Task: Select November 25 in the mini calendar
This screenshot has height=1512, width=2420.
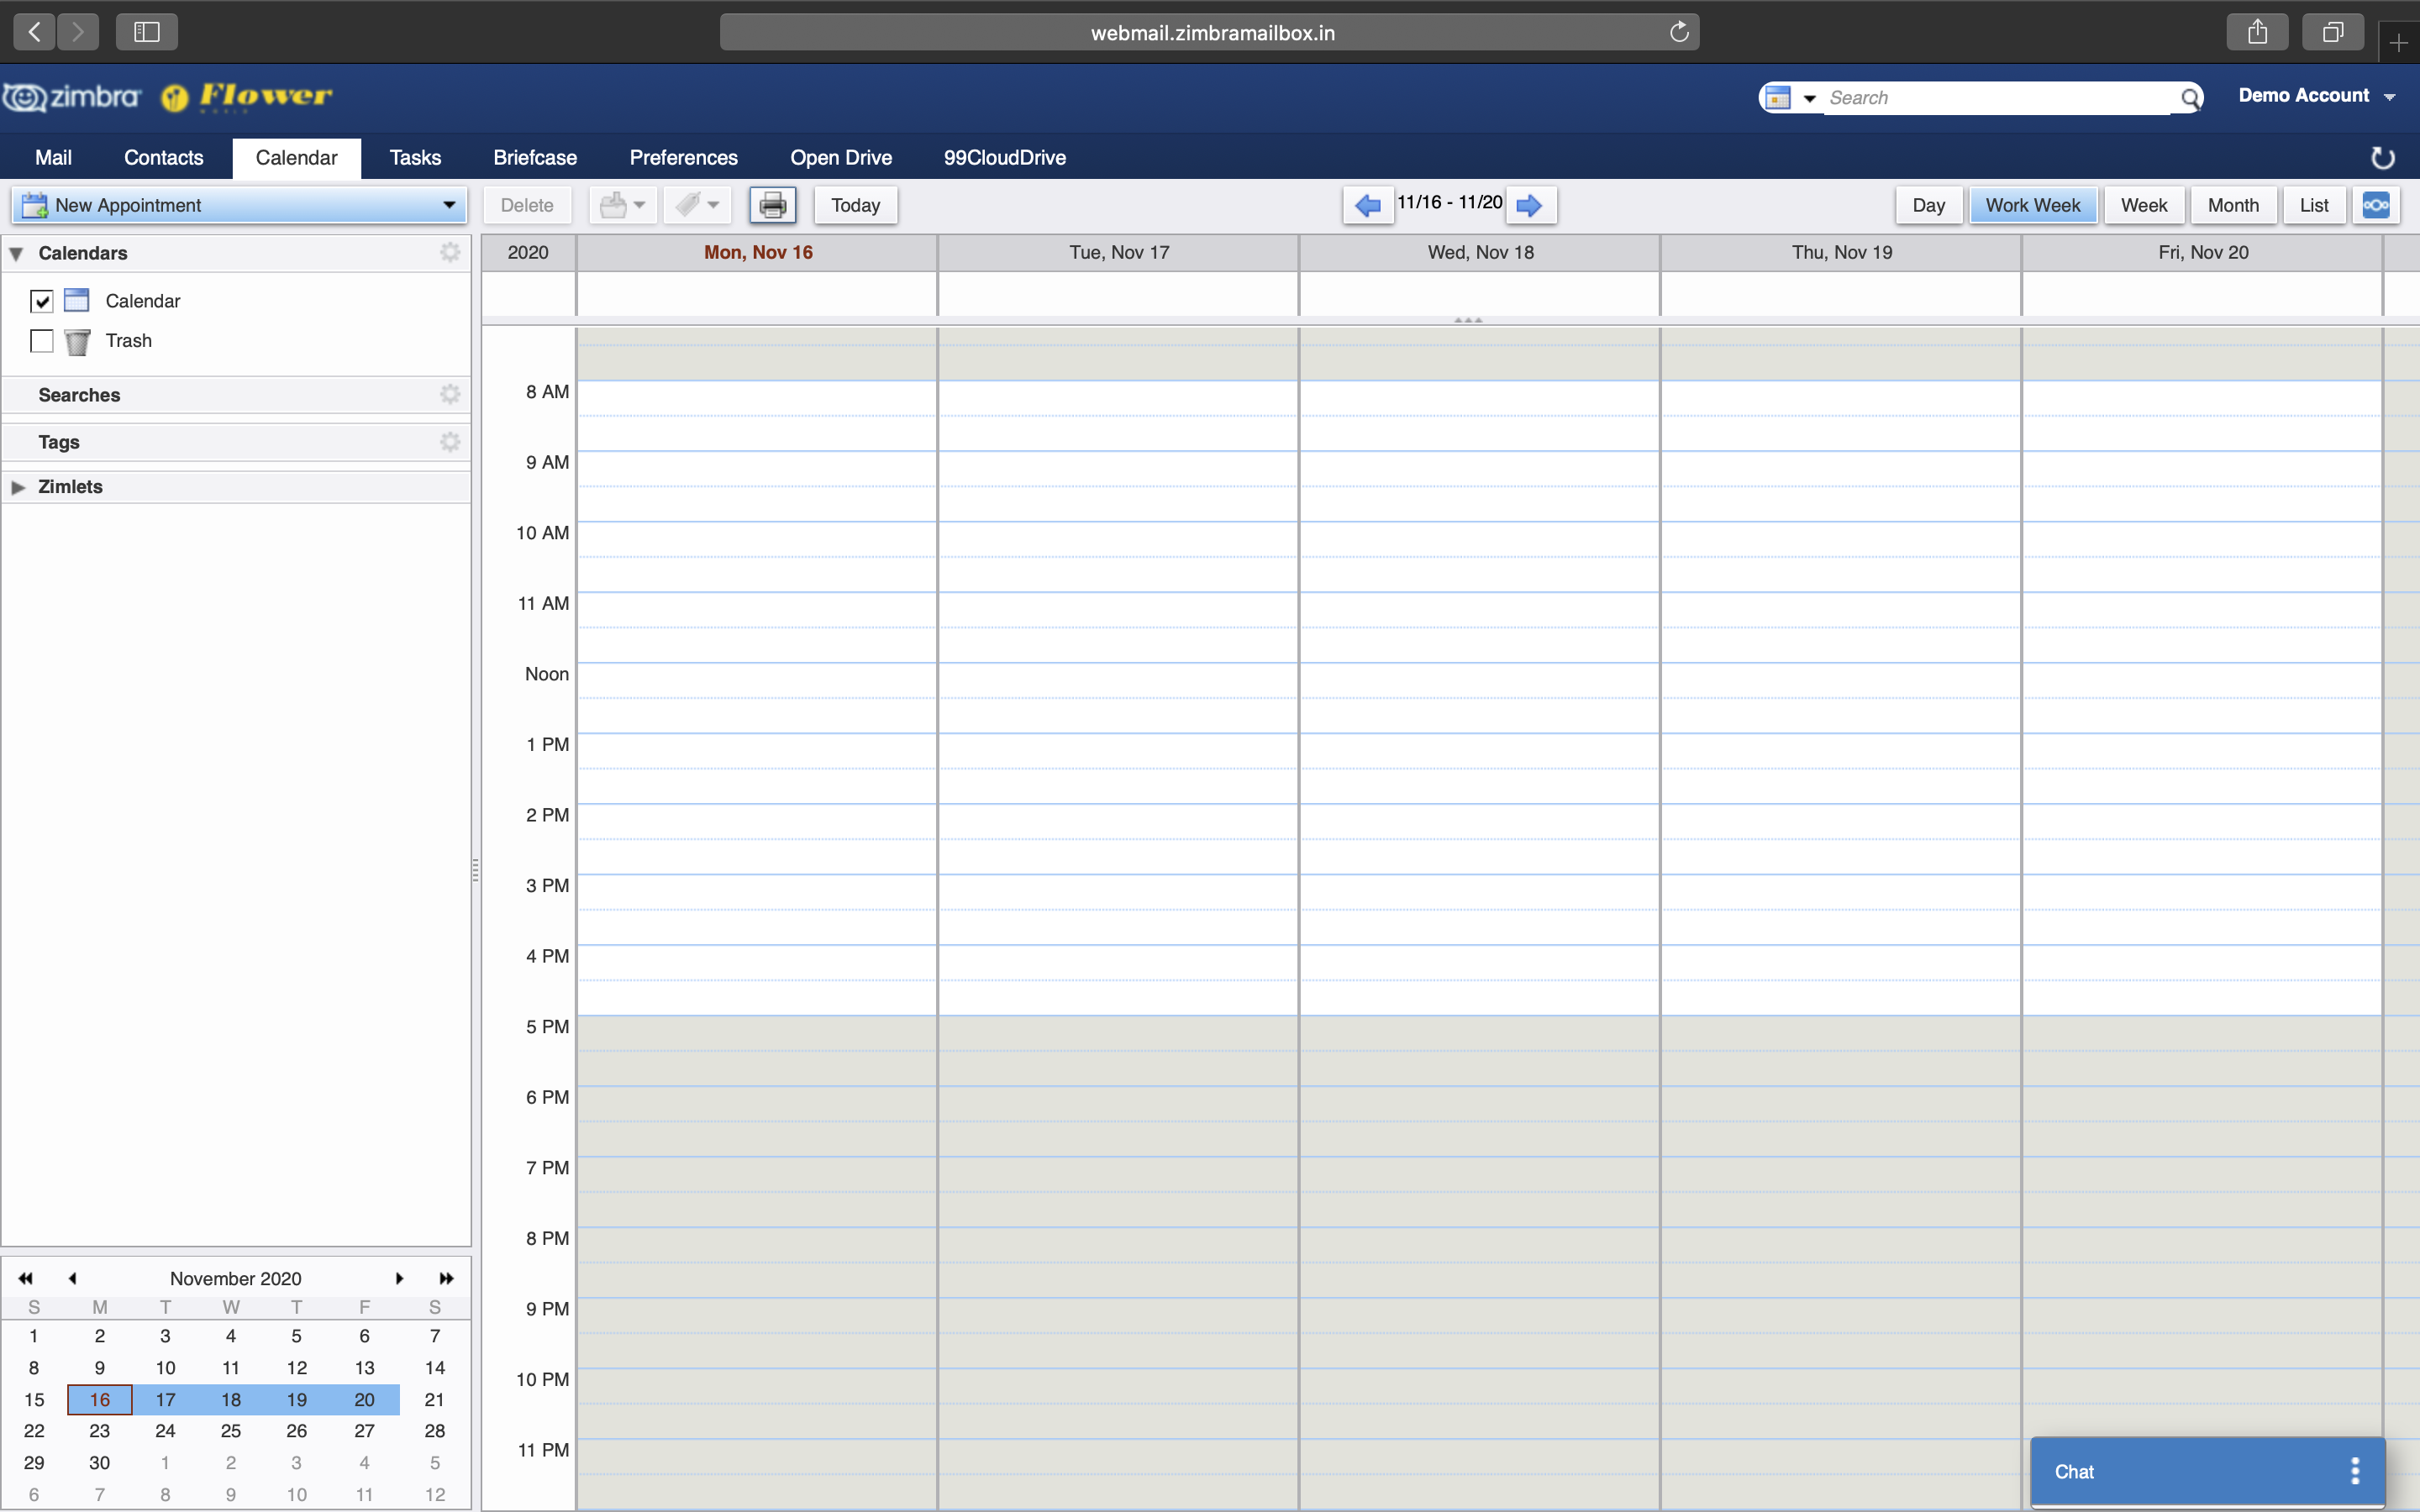Action: point(230,1431)
